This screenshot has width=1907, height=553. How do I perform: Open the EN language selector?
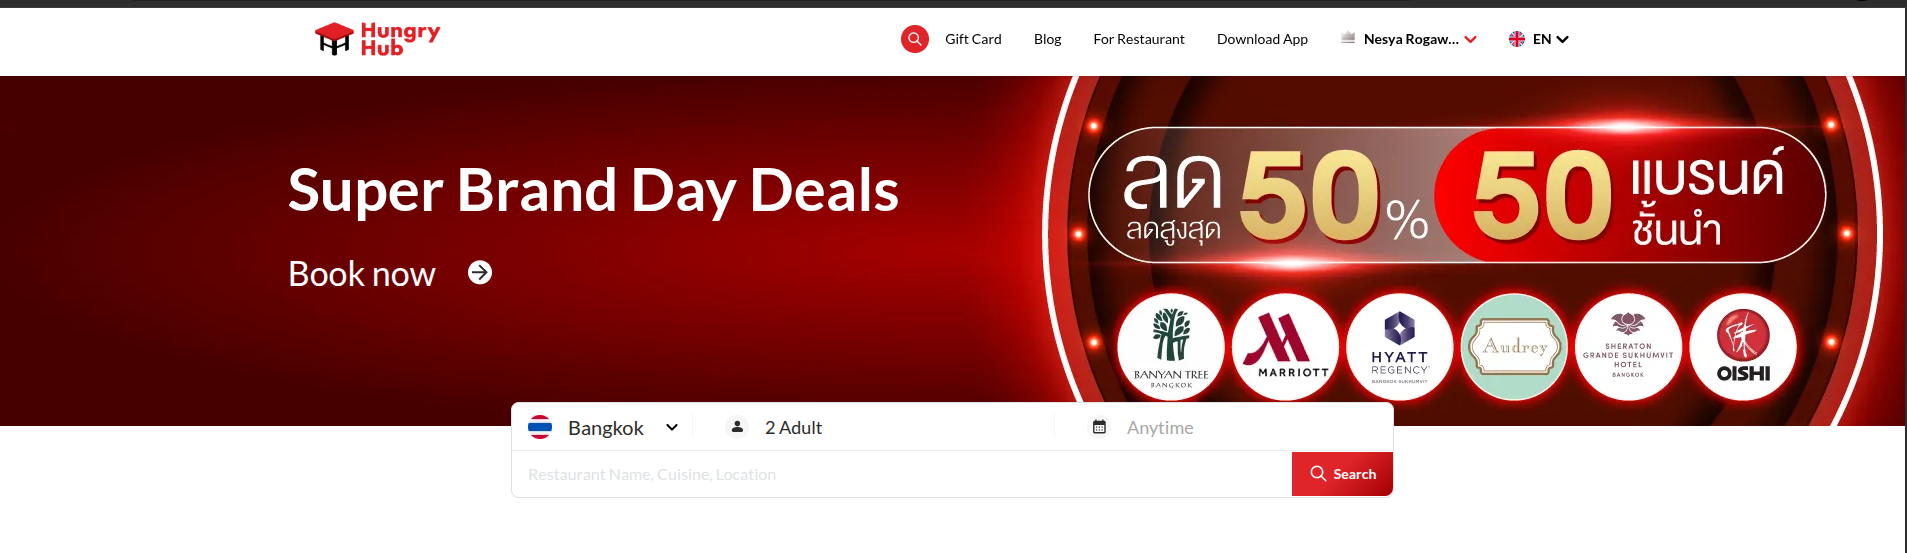pos(1538,39)
